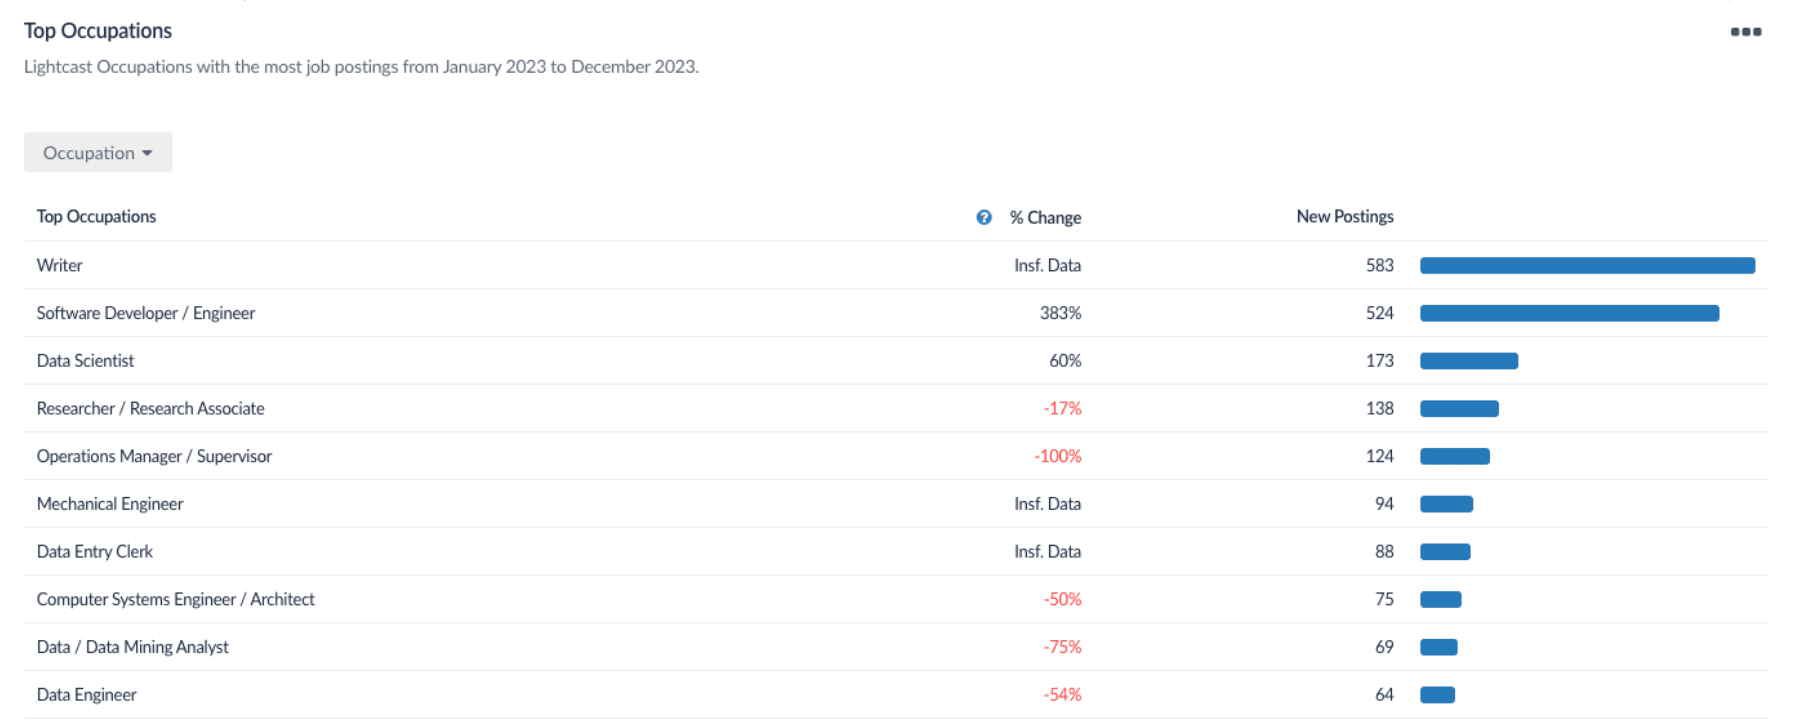Click the Software Developer postings bar
The image size is (1800, 728).
click(1569, 313)
